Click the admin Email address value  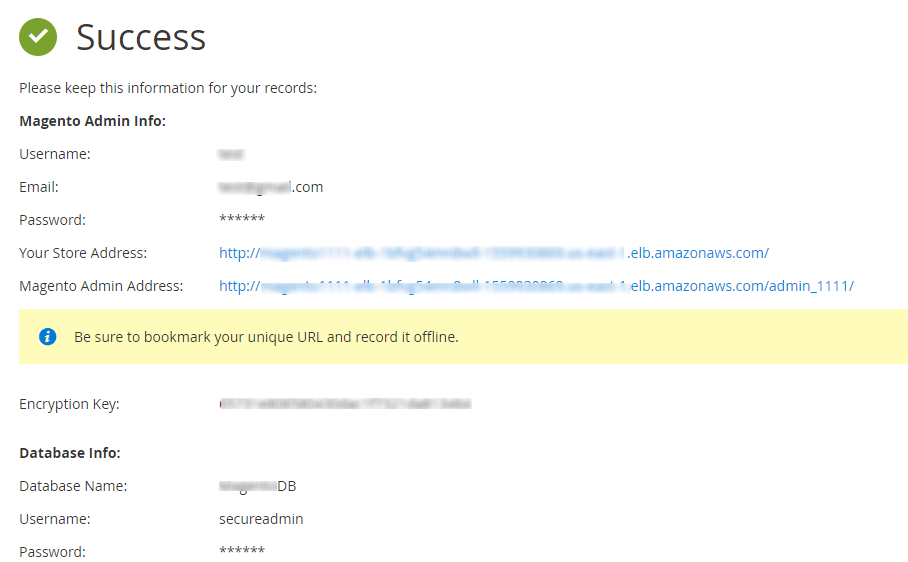pos(271,187)
